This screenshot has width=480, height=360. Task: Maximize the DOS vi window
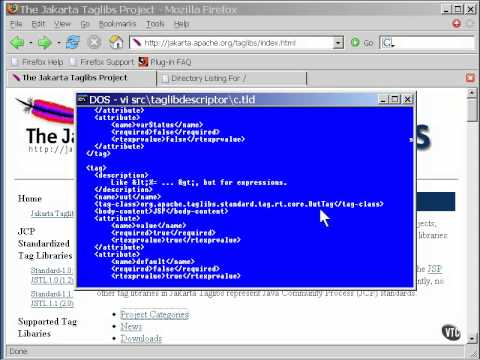point(395,99)
